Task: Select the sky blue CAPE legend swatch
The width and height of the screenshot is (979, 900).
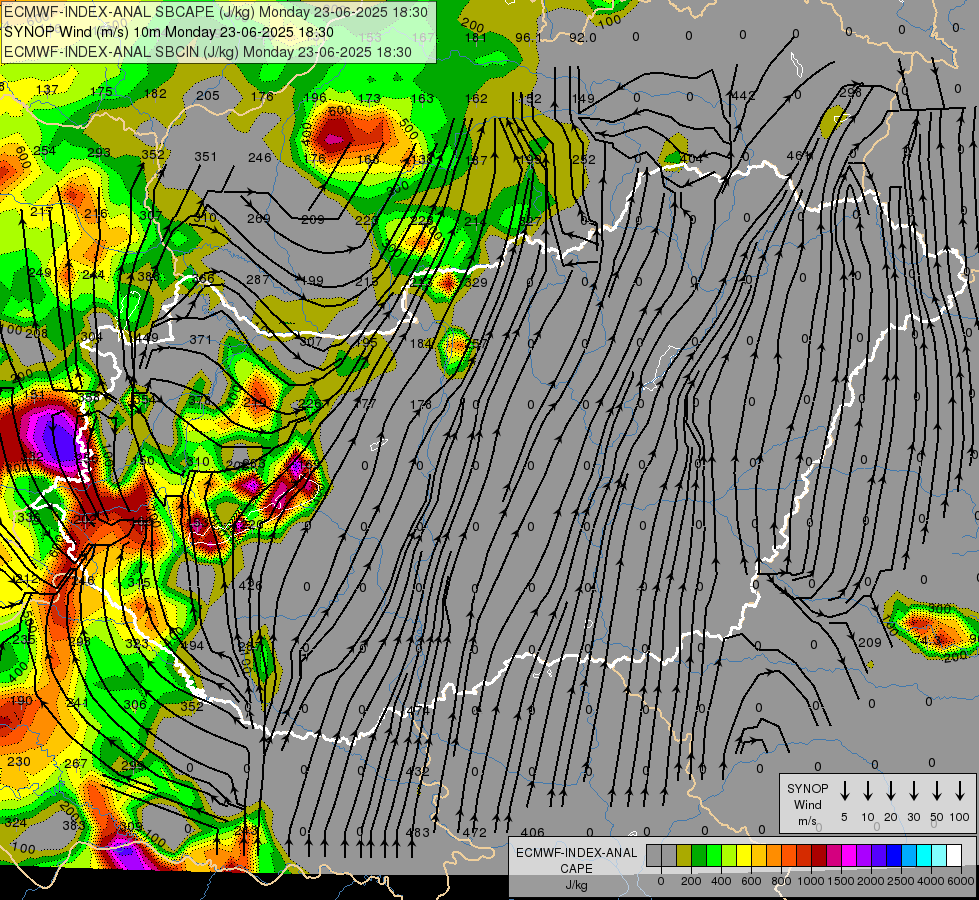Action: (x=908, y=855)
